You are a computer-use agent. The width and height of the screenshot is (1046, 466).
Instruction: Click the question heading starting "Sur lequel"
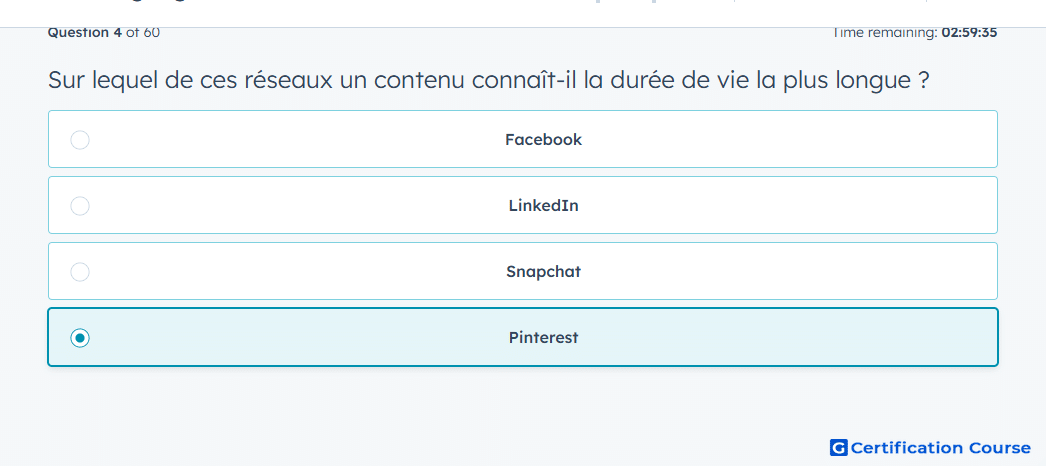pyautogui.click(x=488, y=81)
